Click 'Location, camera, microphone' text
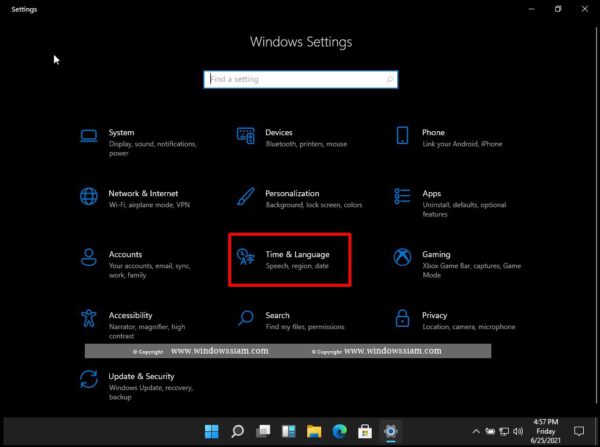Screen dimensions: 600x447 469,326
